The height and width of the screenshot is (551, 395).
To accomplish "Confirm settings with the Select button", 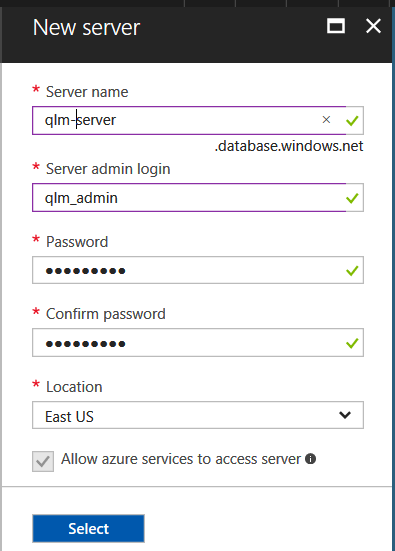I will (89, 529).
